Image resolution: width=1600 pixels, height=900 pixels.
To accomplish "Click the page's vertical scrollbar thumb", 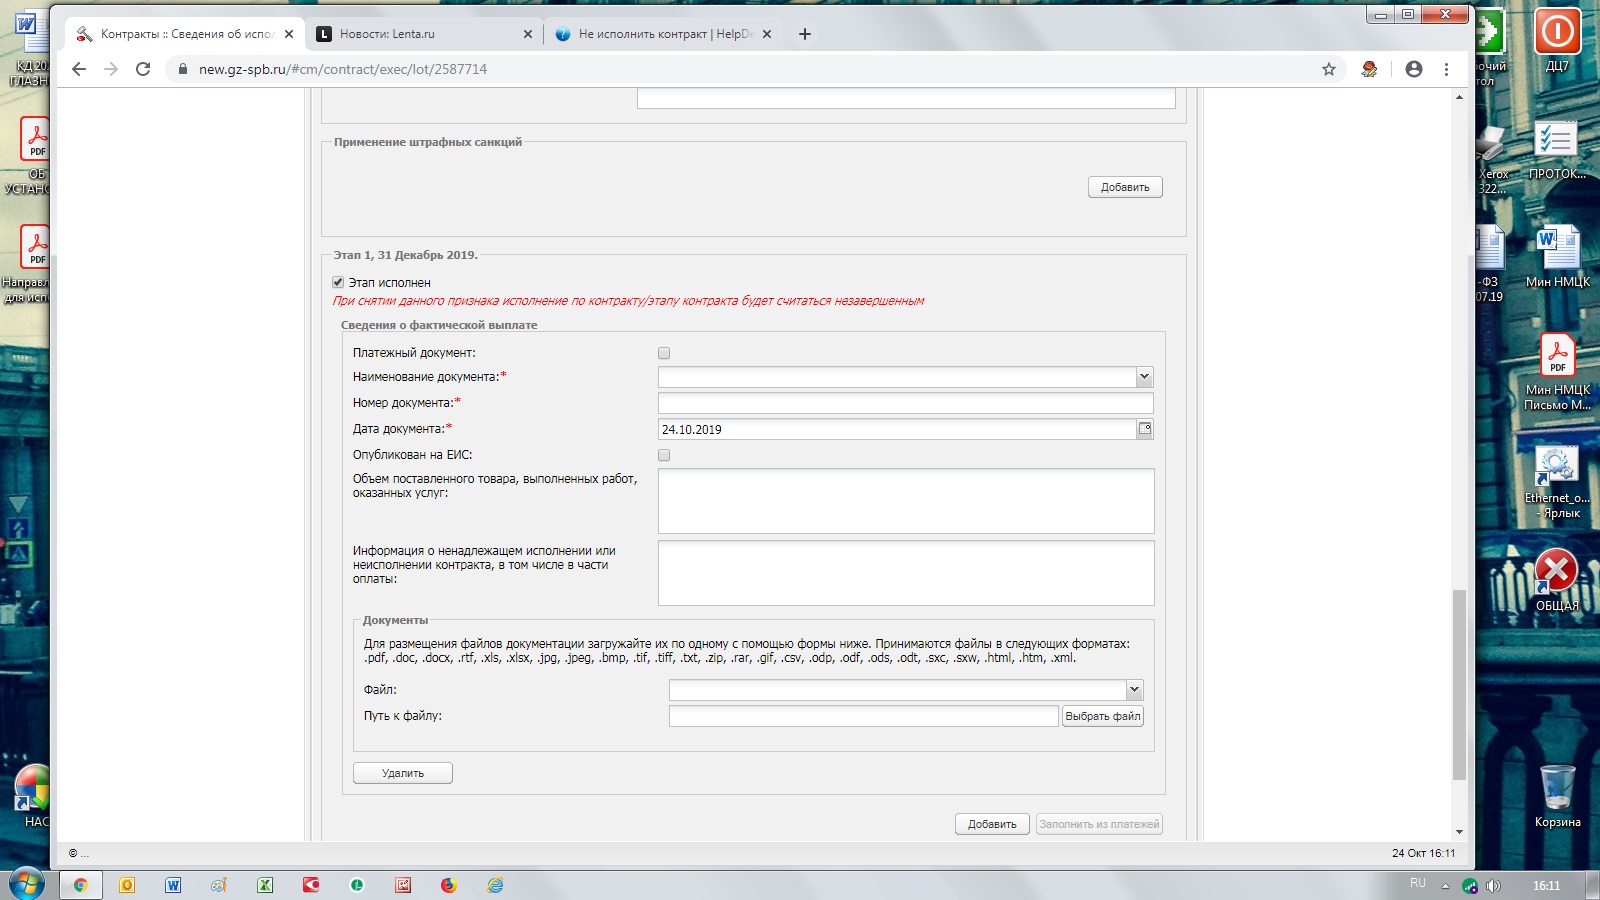I will [x=1459, y=685].
